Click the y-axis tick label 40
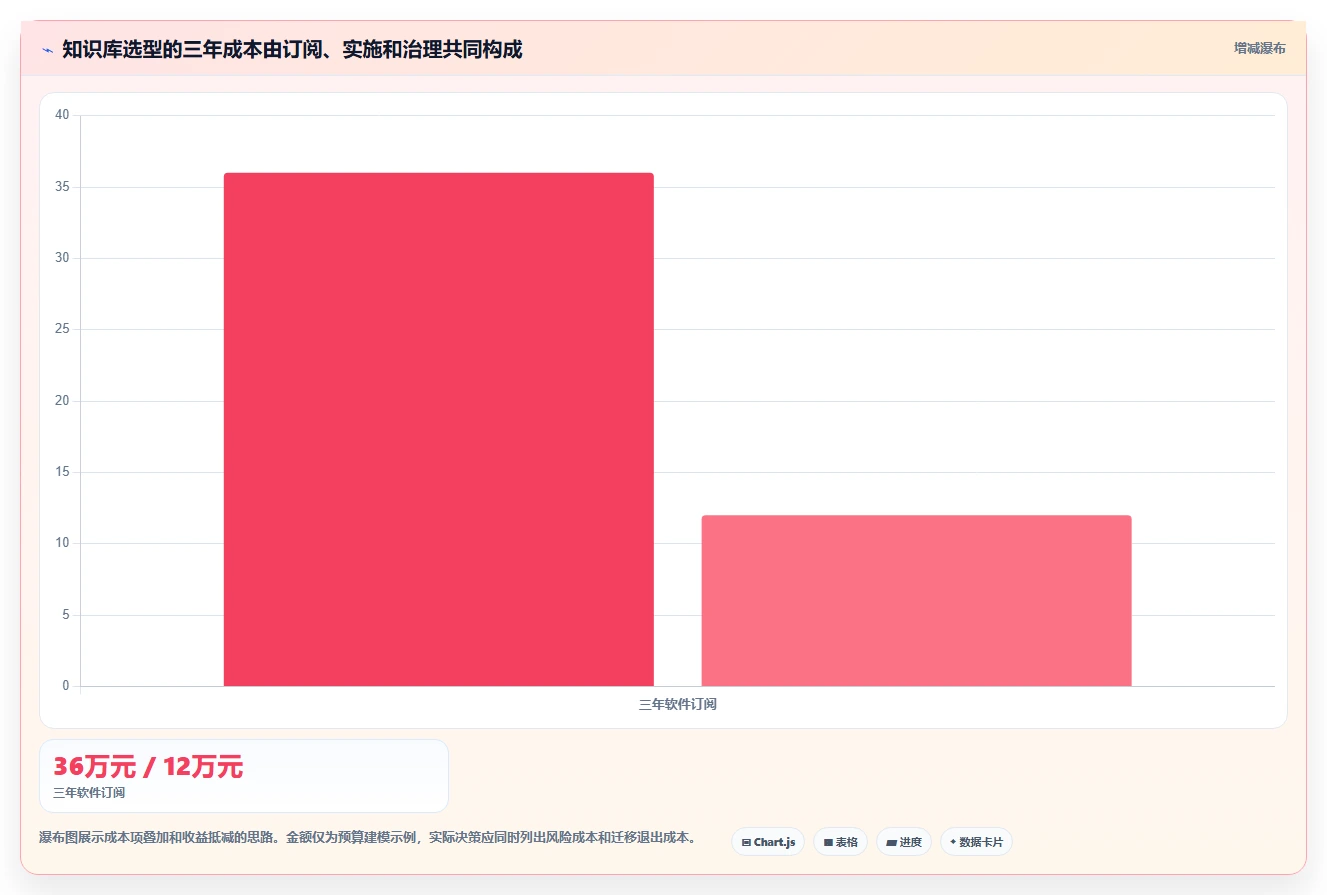This screenshot has height=895, width=1327. [62, 115]
